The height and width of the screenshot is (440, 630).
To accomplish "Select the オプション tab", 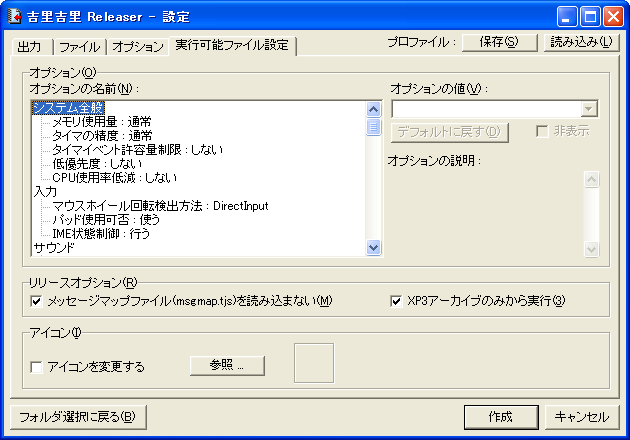I will point(137,47).
